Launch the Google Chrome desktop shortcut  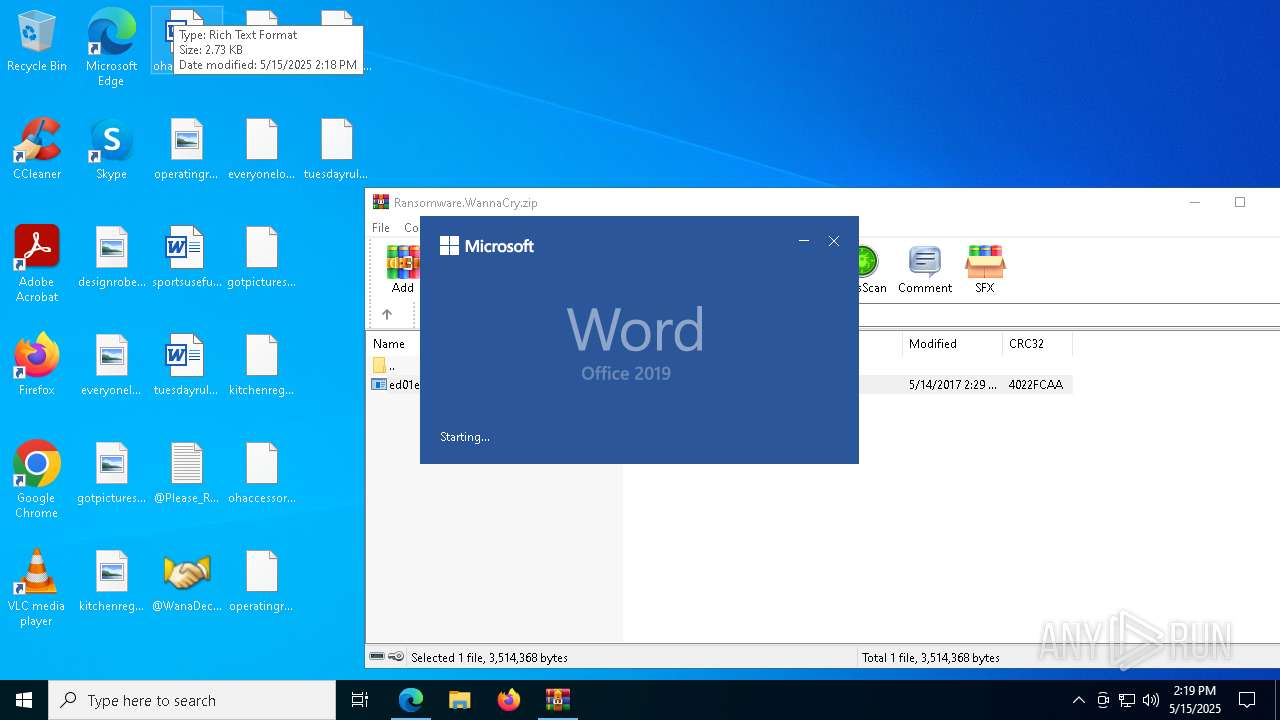(x=37, y=479)
